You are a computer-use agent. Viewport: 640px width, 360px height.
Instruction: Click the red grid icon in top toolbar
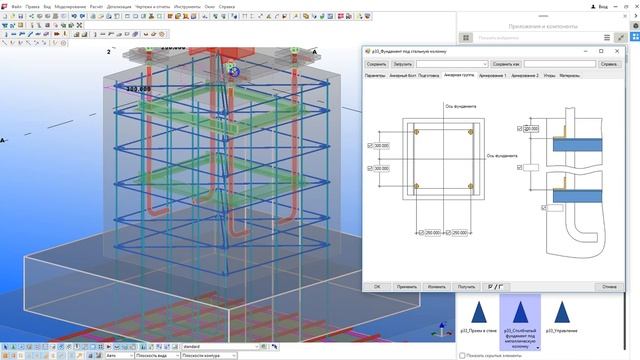[x=340, y=16]
